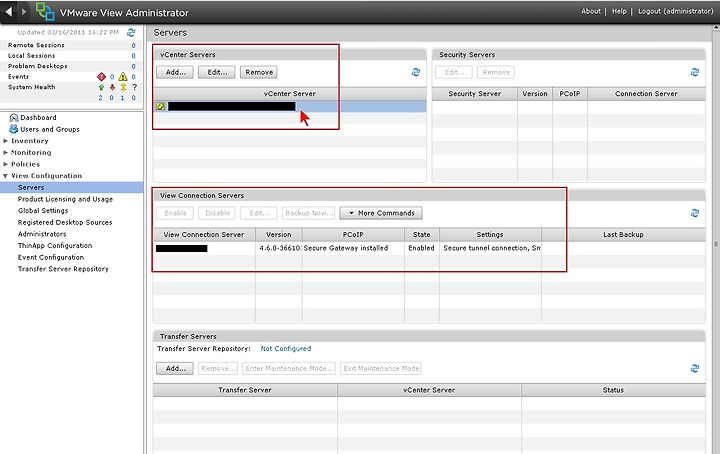Screen dimensions: 720x454
Task: Click the Backup Now button
Action: point(308,213)
